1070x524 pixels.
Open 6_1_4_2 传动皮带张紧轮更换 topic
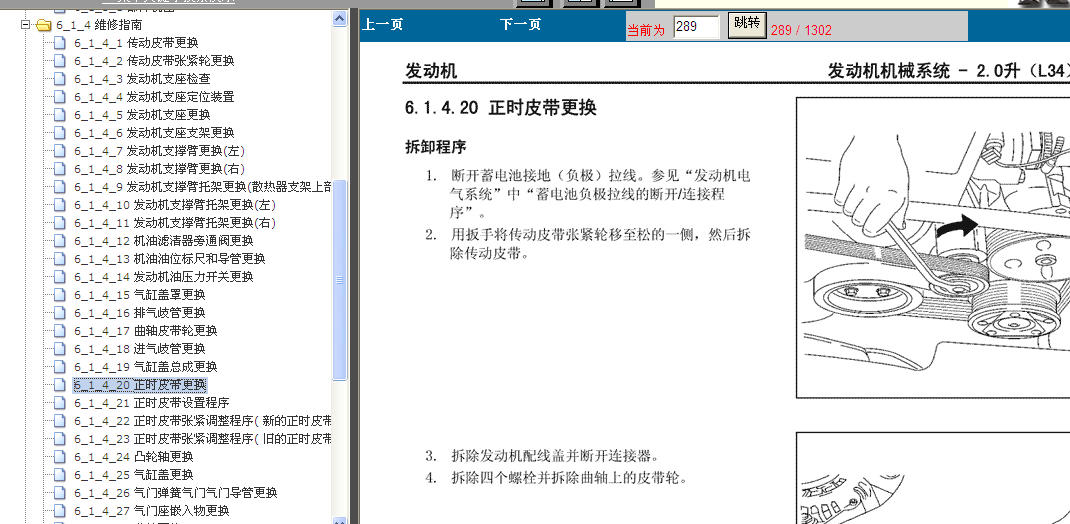[x=154, y=61]
